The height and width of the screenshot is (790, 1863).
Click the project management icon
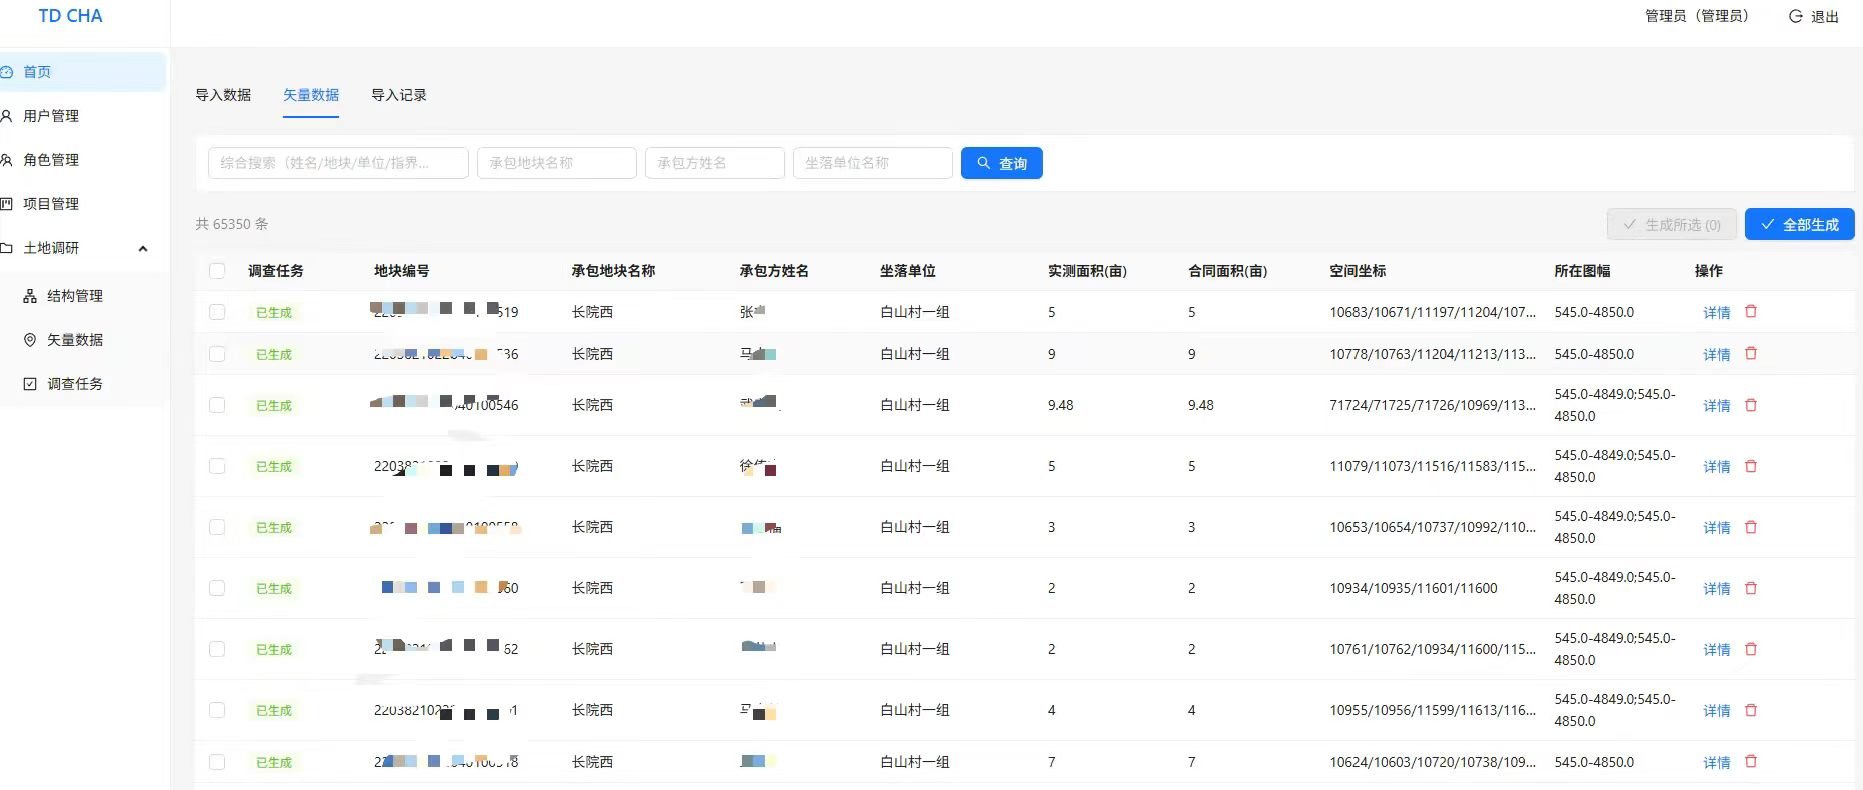pos(6,204)
